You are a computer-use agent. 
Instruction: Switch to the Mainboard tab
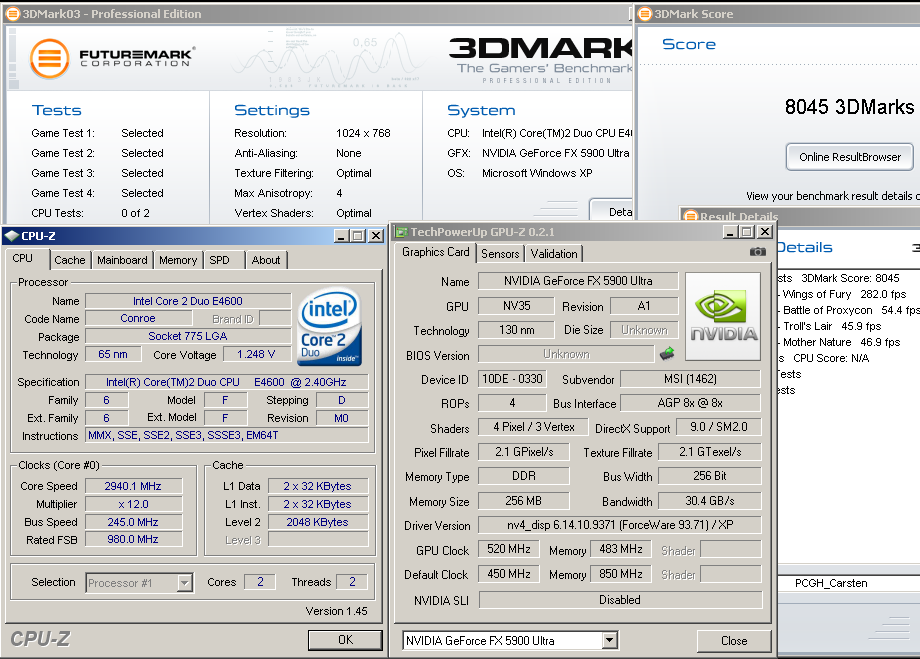122,260
